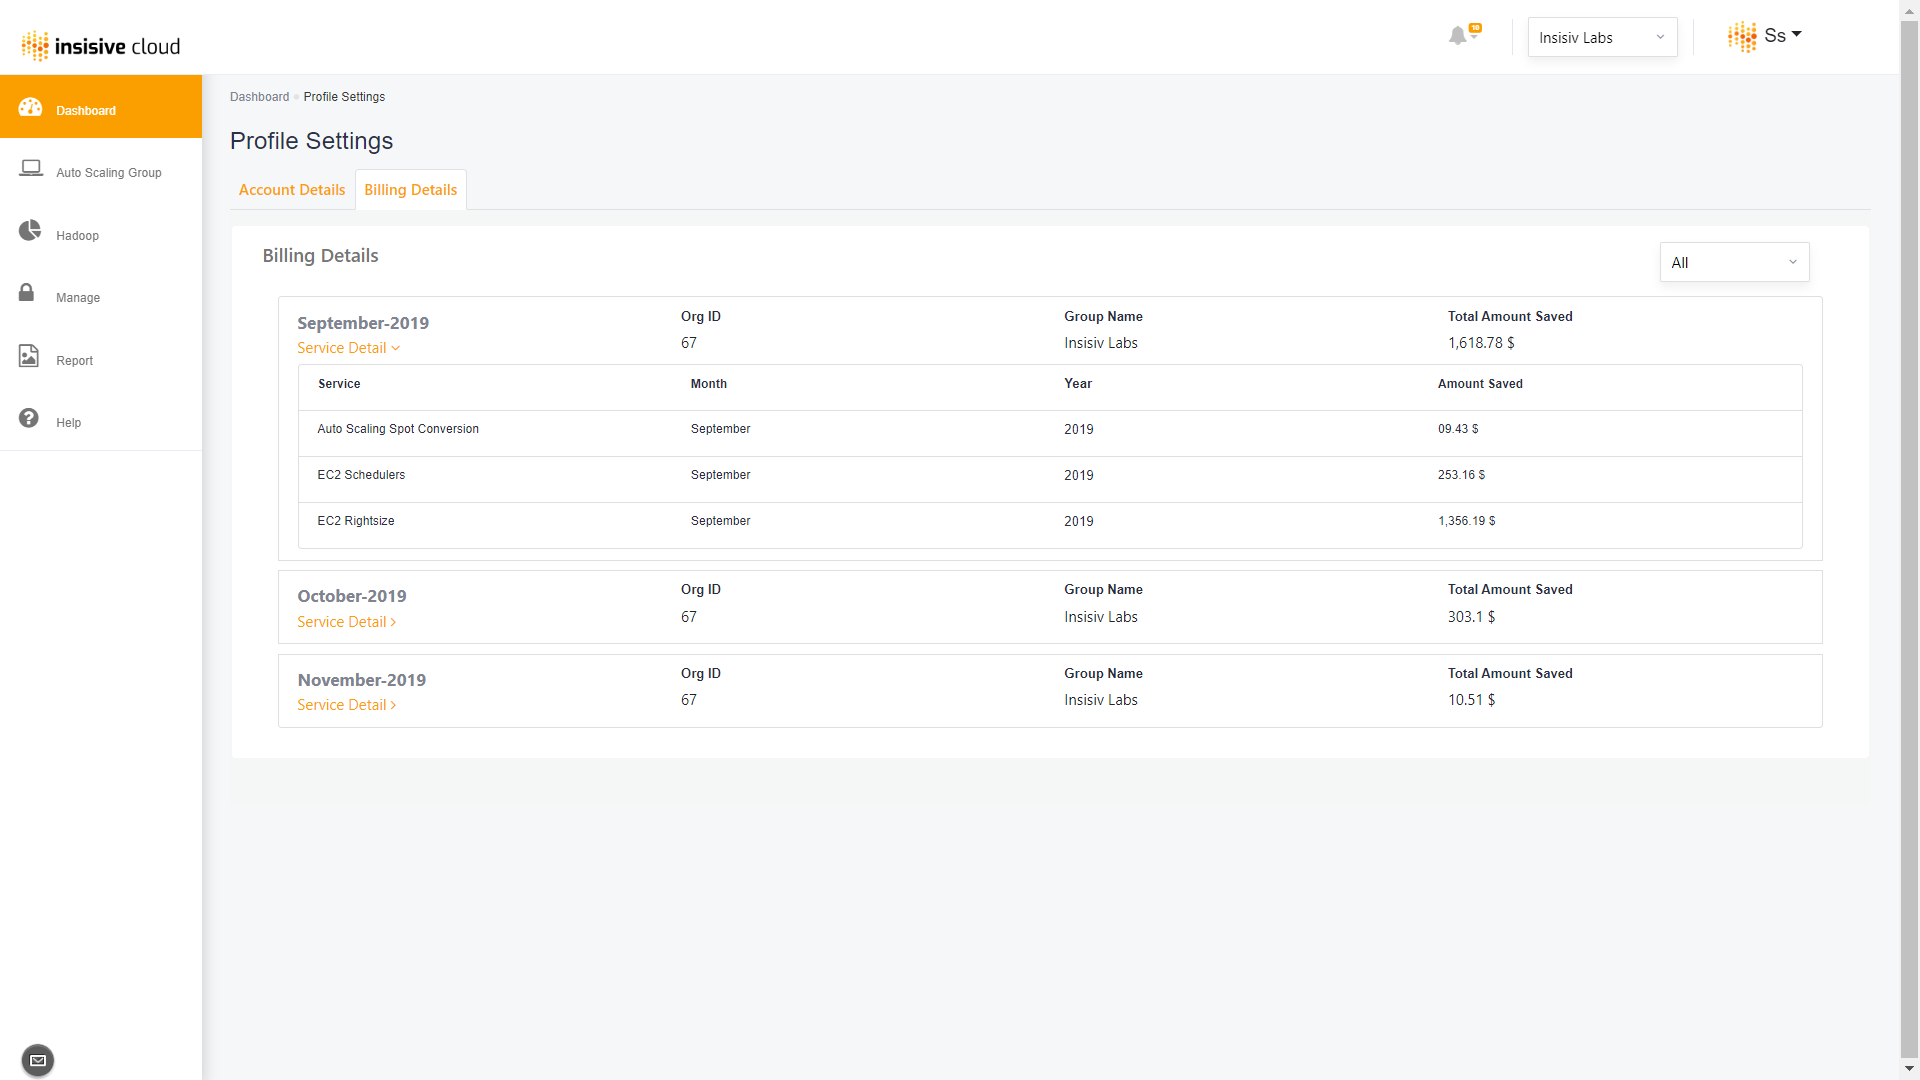Screen dimensions: 1920x1080
Task: Click the Hadoop pie chart icon
Action: [x=30, y=231]
